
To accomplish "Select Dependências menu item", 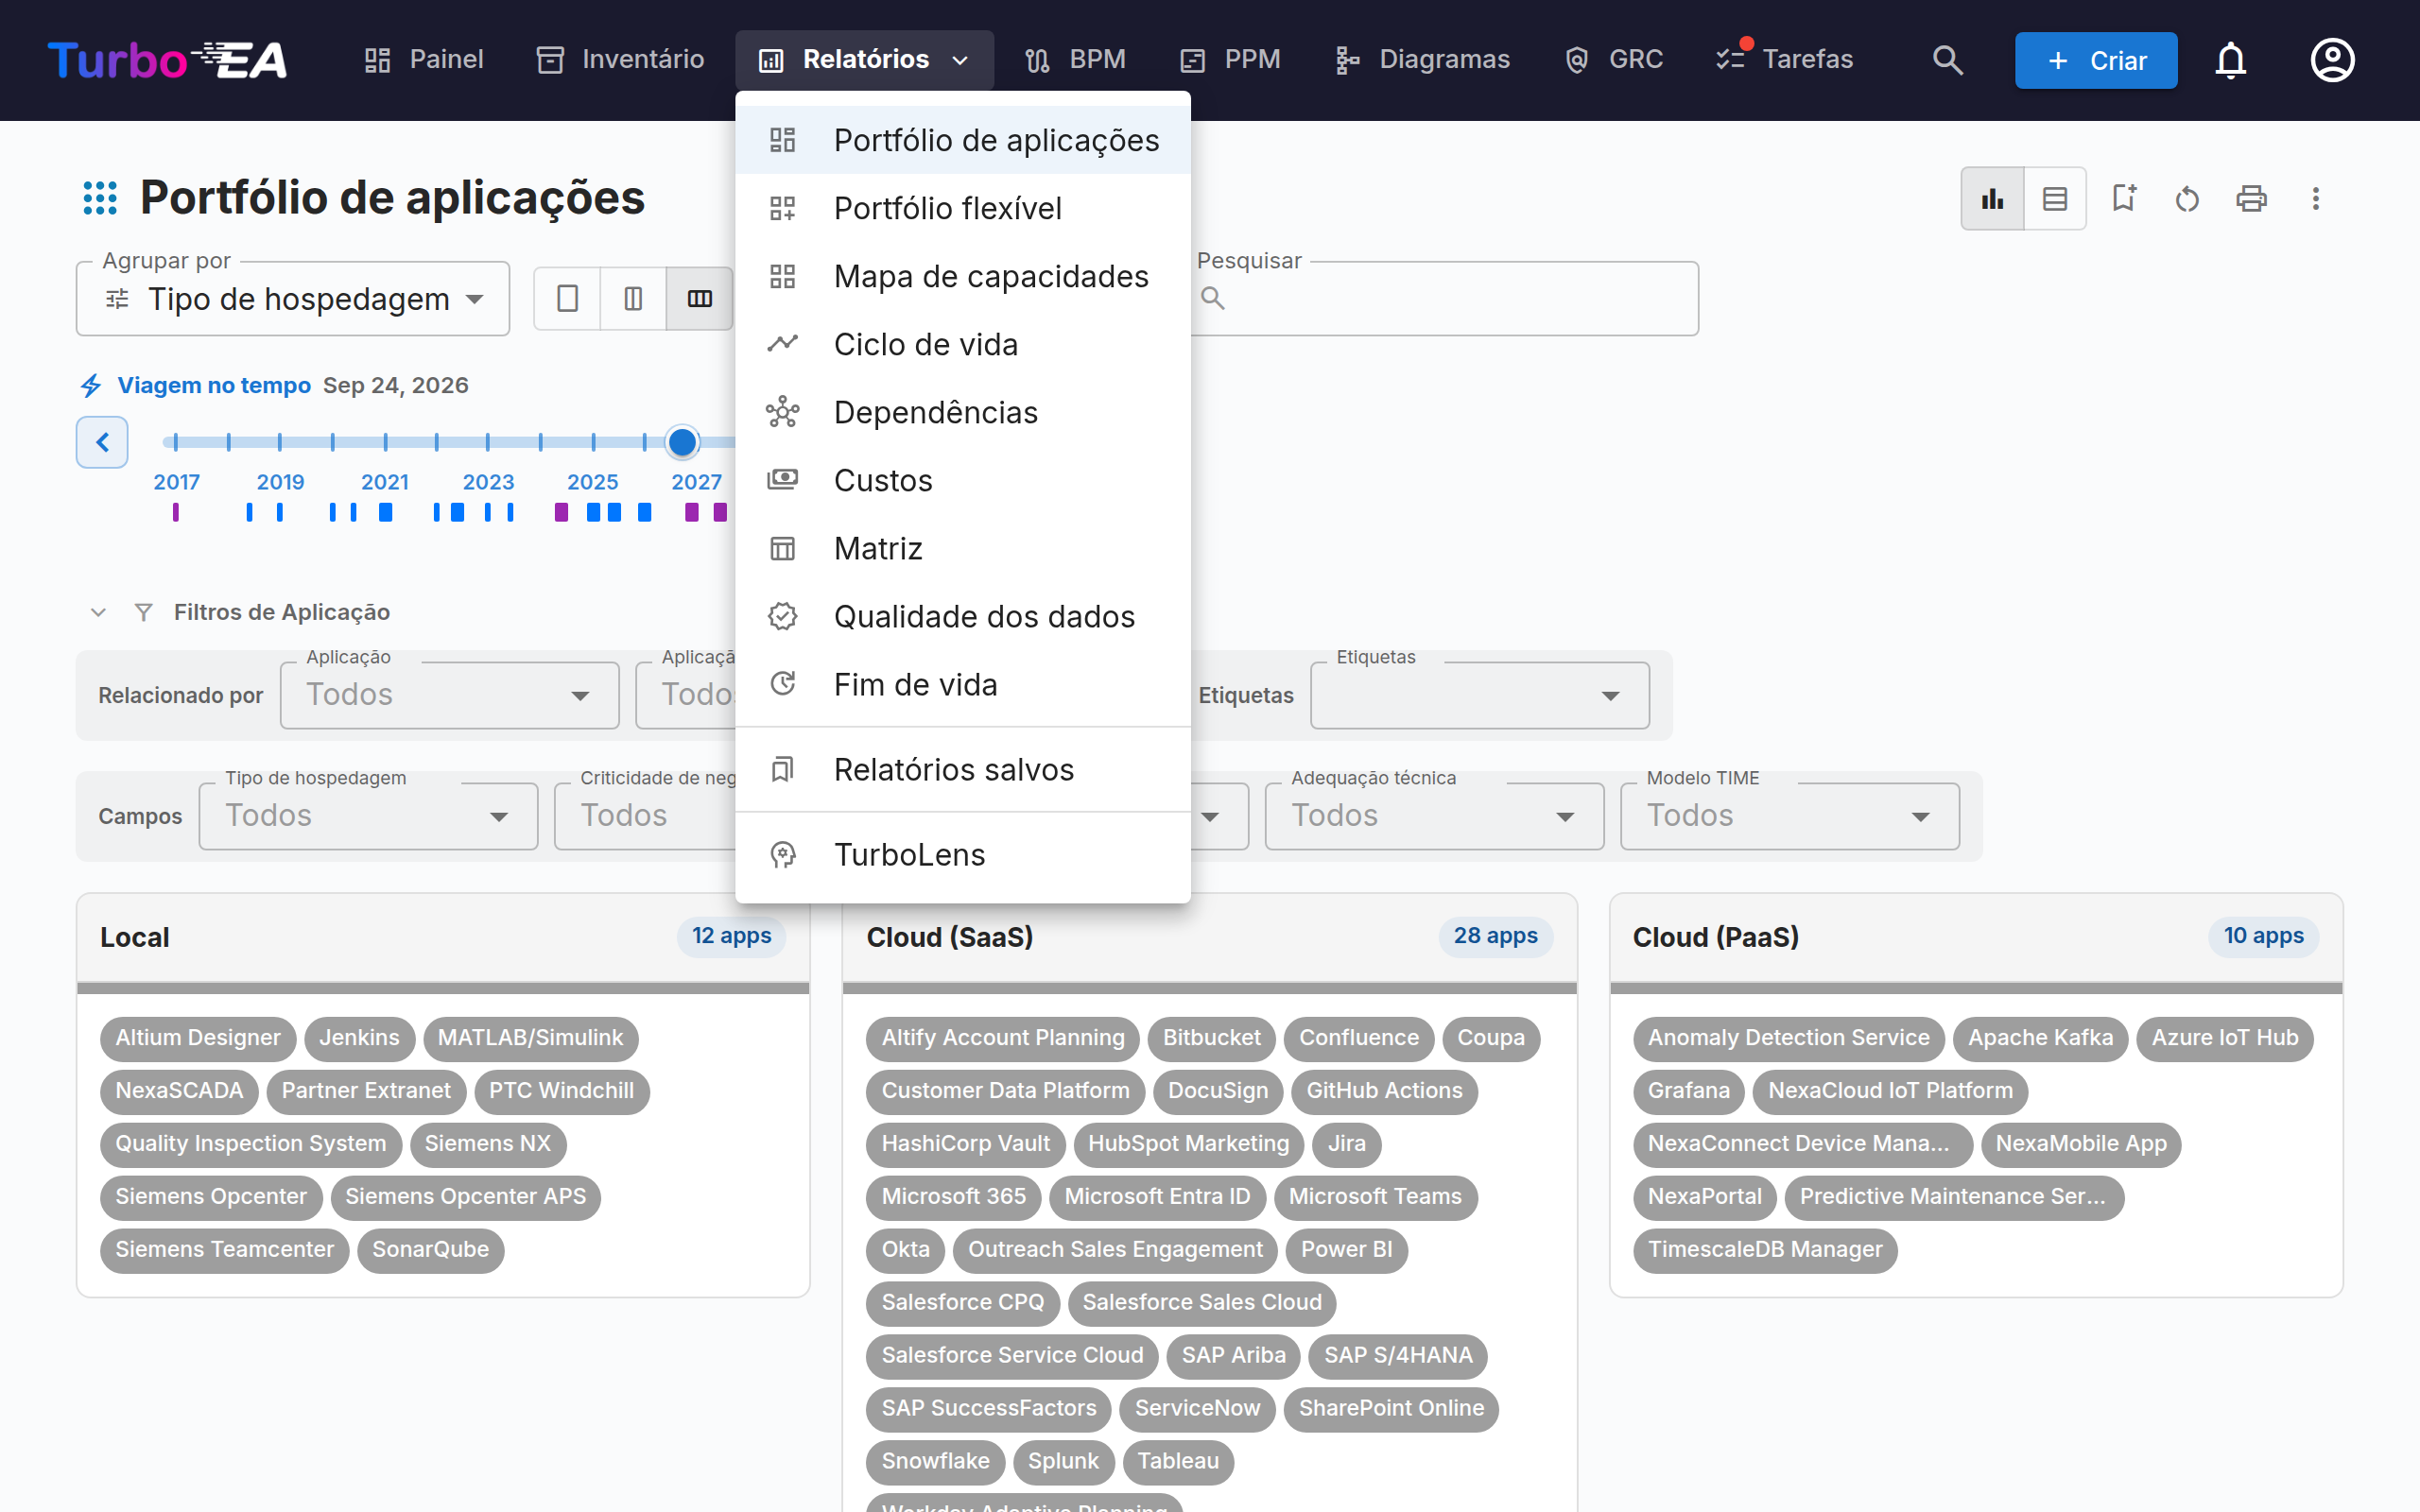I will tap(962, 412).
